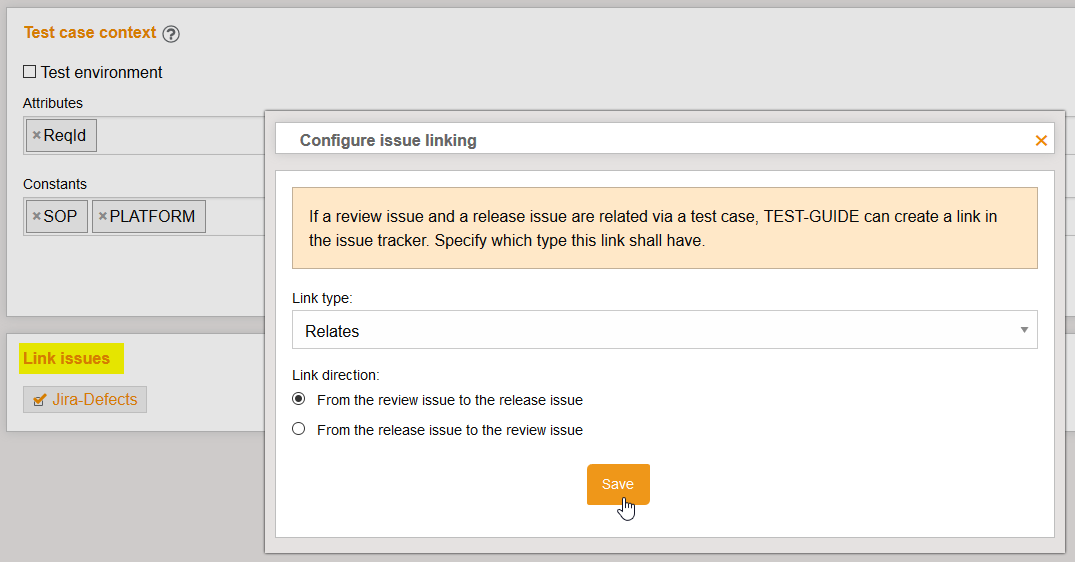Click the Link type dropdown arrow
The width and height of the screenshot is (1075, 562).
point(1024,330)
